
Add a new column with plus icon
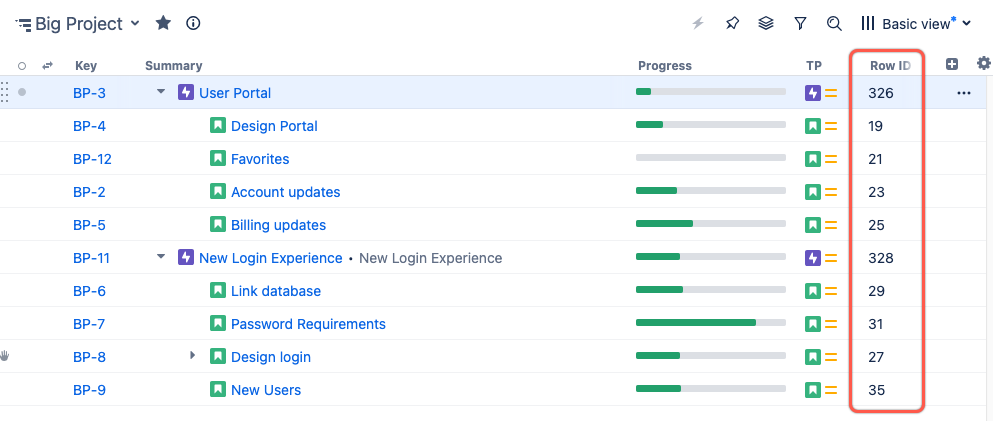coord(952,65)
